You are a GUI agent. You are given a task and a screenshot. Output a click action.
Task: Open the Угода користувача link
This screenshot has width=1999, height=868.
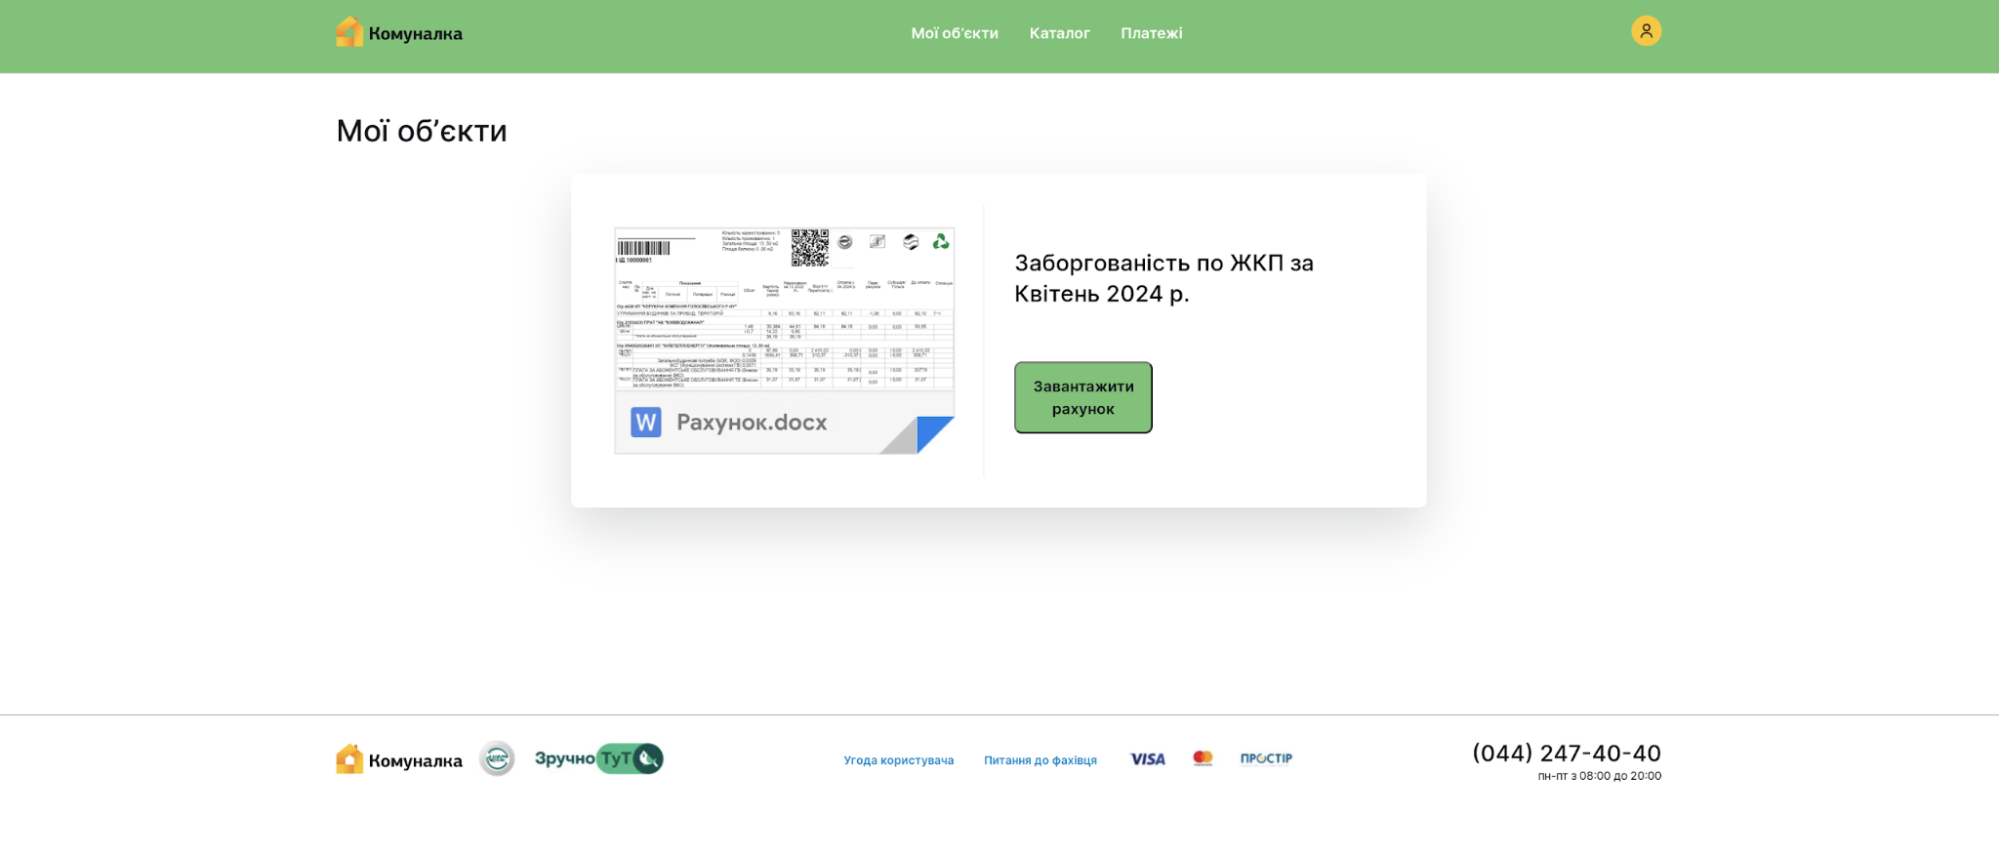click(898, 760)
